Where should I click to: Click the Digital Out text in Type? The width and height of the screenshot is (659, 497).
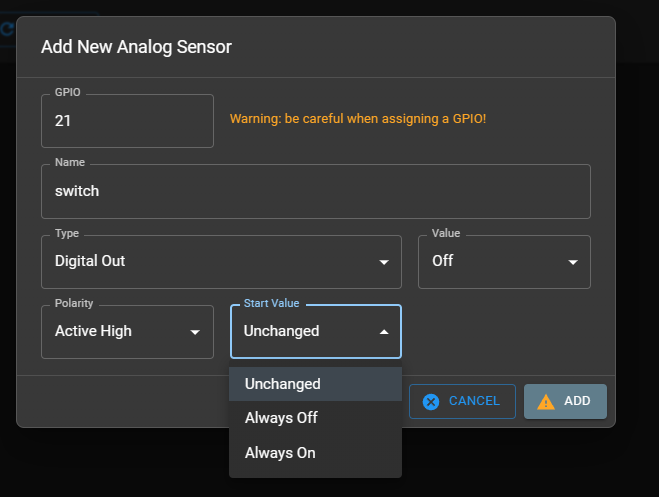(x=90, y=261)
